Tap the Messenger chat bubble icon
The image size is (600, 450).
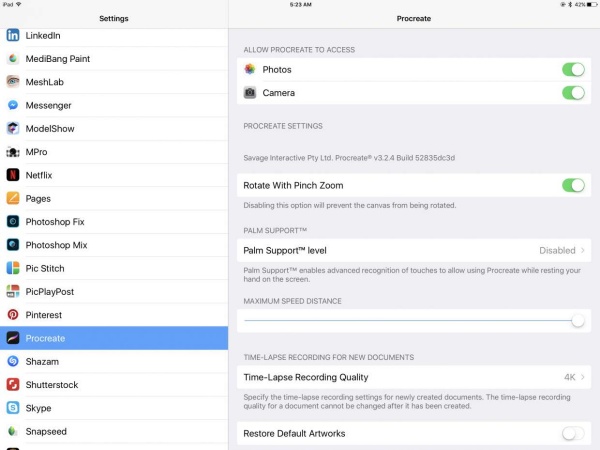[13, 105]
